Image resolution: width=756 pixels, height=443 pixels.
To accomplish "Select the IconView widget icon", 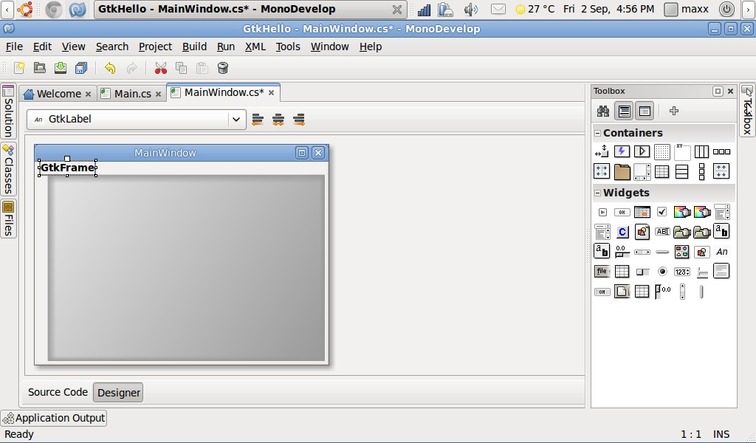I will click(682, 252).
